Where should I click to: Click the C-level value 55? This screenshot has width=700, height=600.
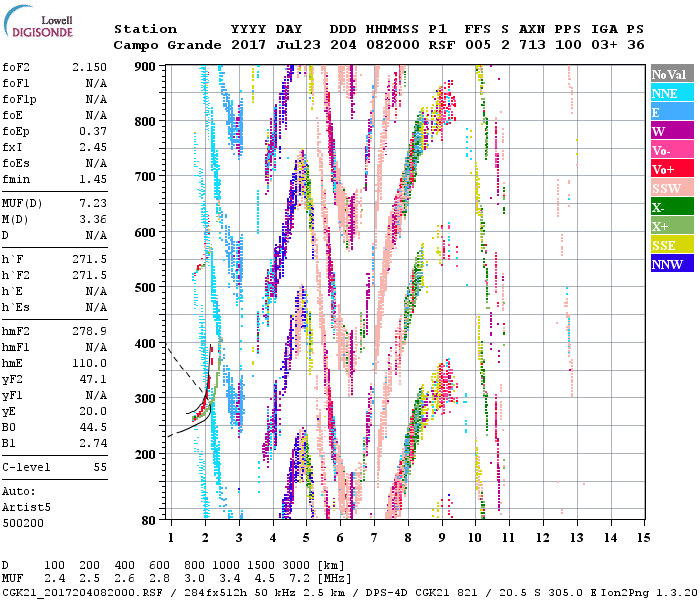[100, 467]
